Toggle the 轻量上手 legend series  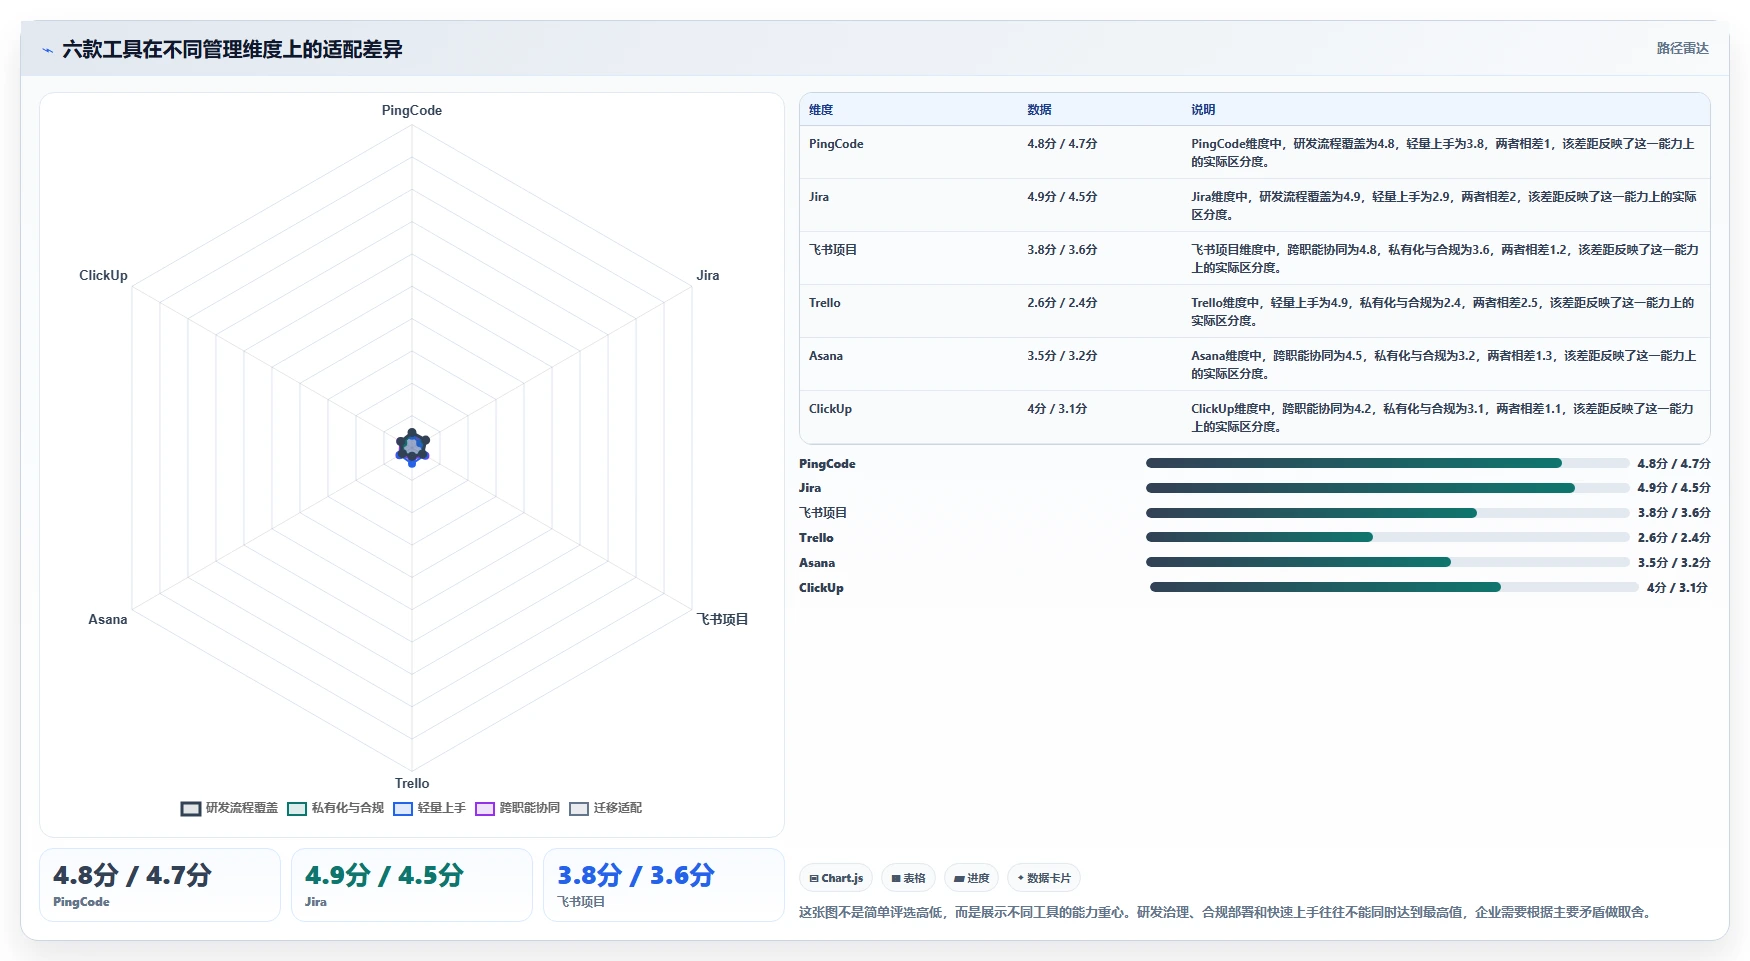click(430, 808)
